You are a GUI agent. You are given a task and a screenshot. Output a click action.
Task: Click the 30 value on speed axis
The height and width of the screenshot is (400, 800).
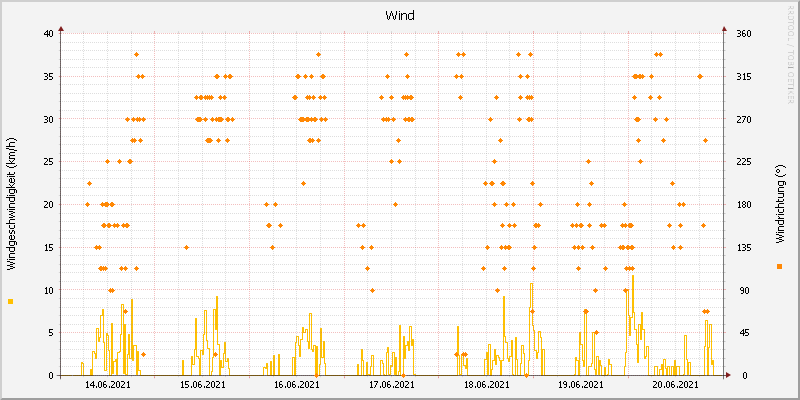pyautogui.click(x=48, y=119)
